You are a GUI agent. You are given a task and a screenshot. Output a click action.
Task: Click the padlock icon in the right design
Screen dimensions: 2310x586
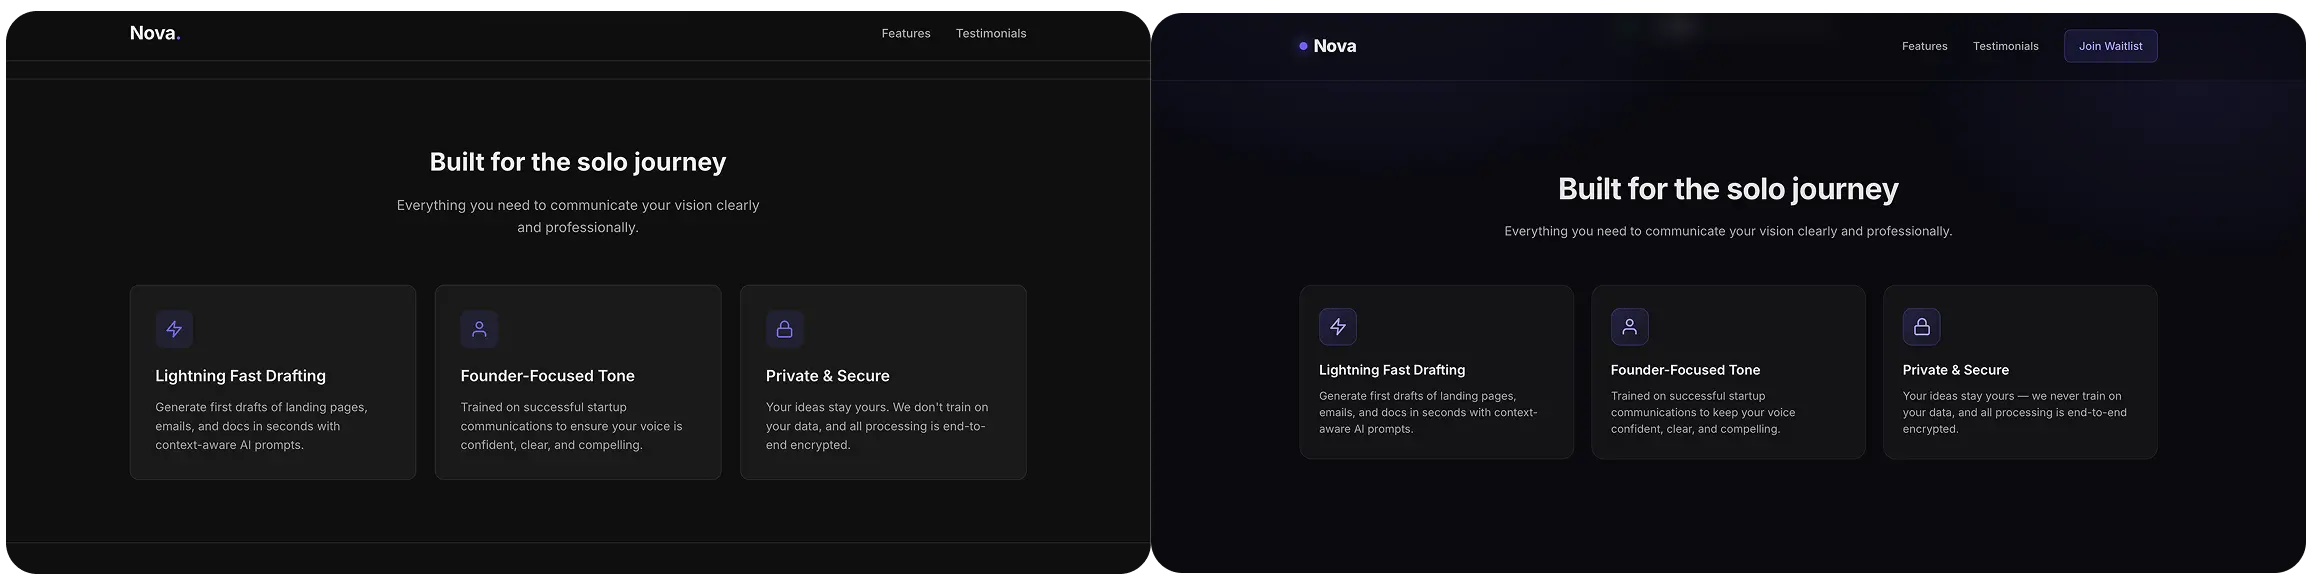click(x=1922, y=327)
